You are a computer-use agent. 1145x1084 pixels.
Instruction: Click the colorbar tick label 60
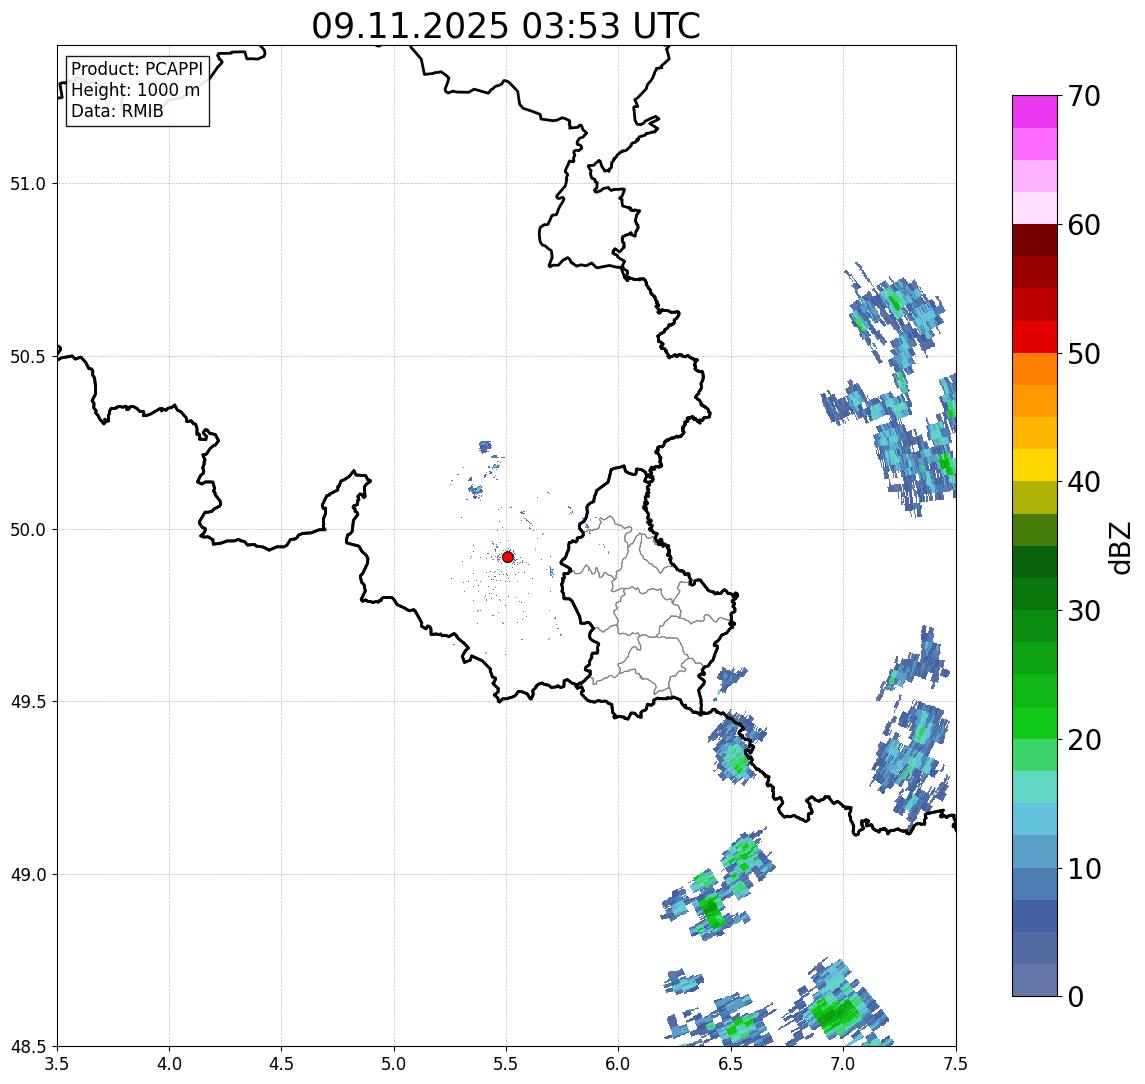(1084, 226)
